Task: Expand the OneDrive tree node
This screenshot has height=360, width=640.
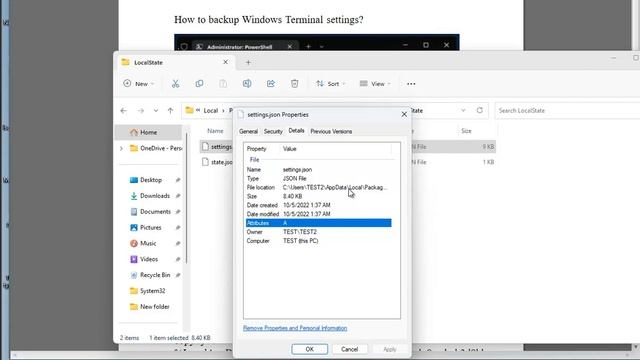Action: 121,149
